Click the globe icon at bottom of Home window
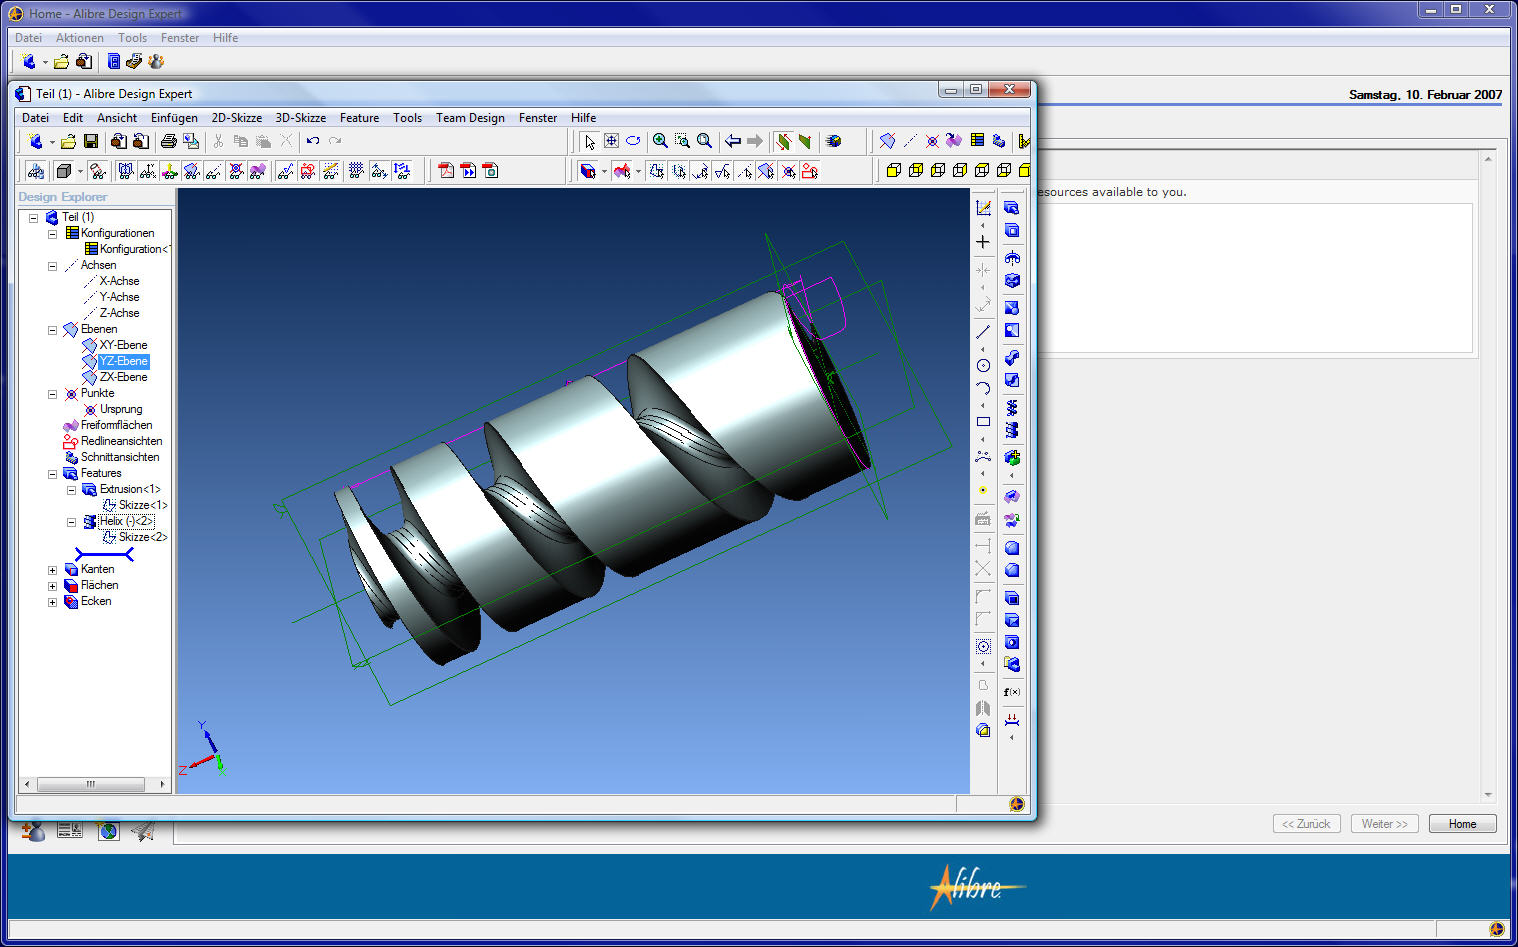 tap(108, 831)
